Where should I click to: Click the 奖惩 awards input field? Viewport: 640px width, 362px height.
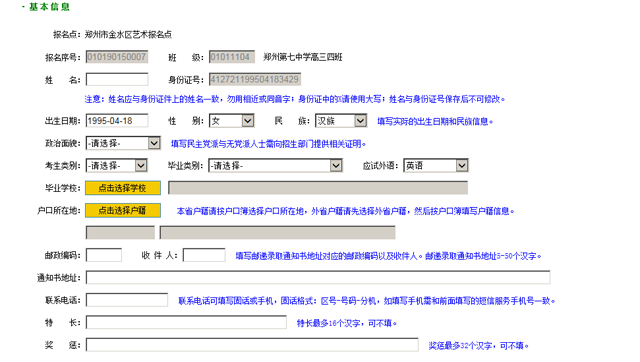click(252, 345)
